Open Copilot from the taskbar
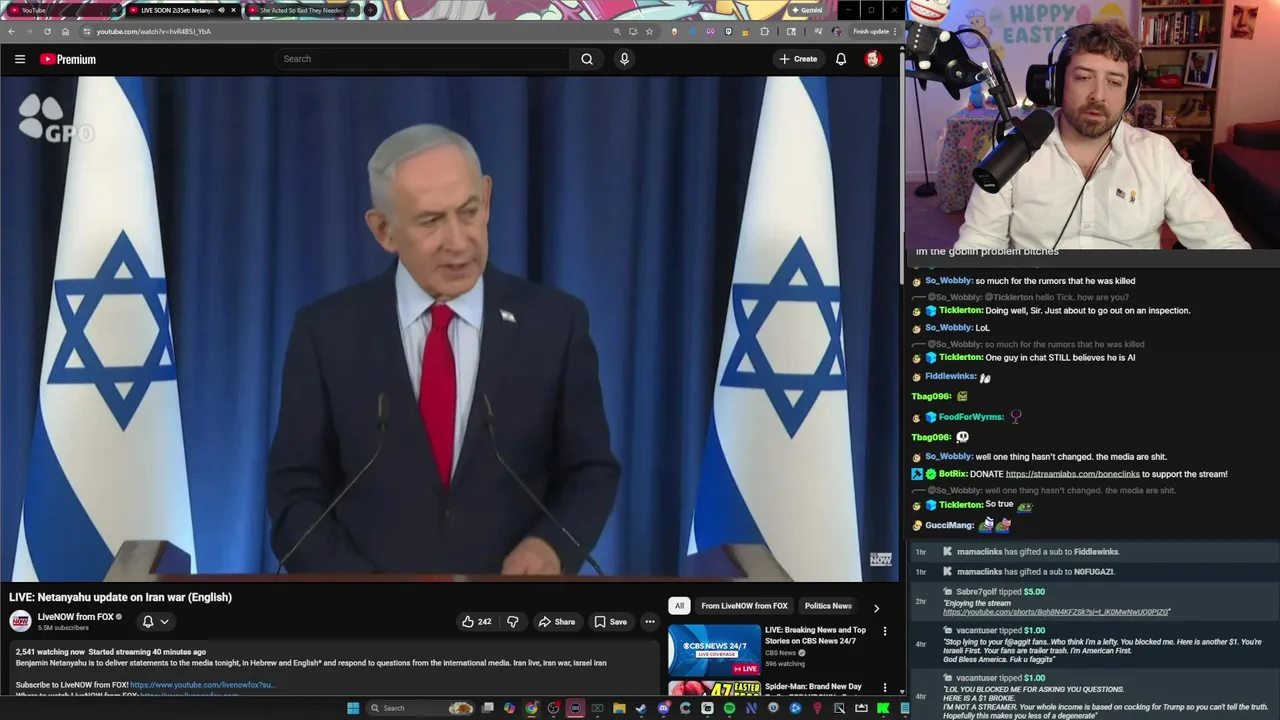The height and width of the screenshot is (720, 1280). coord(509,709)
